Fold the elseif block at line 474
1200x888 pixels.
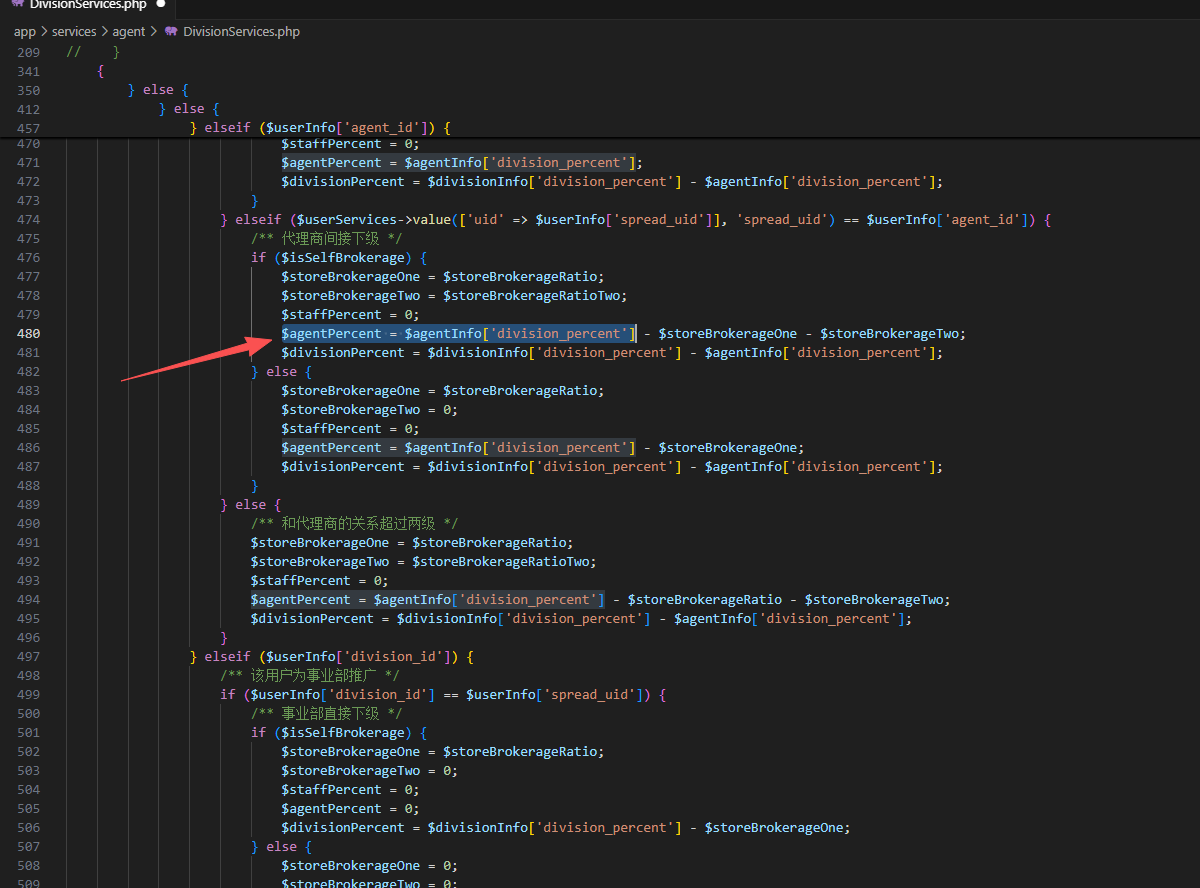pyautogui.click(x=56, y=220)
